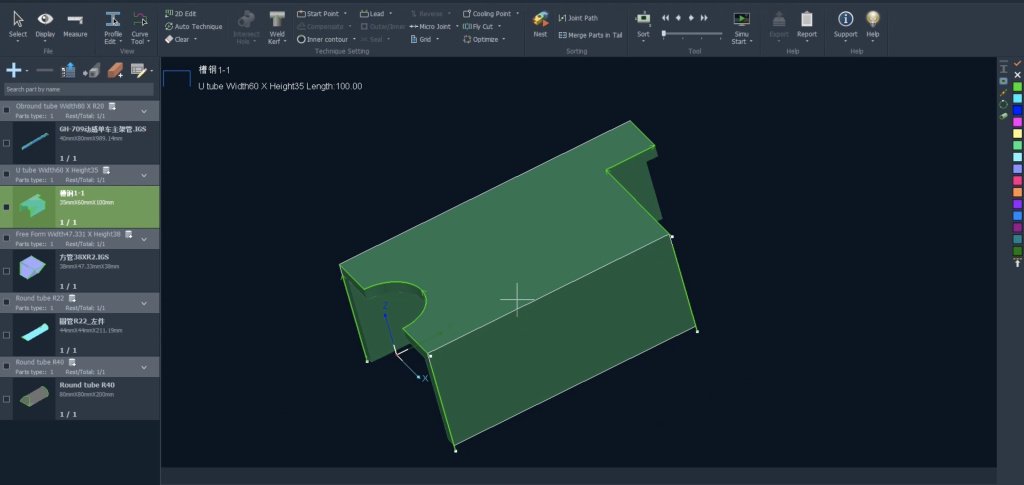The height and width of the screenshot is (485, 1024).
Task: Click the Profile Edit icon
Action: click(113, 24)
